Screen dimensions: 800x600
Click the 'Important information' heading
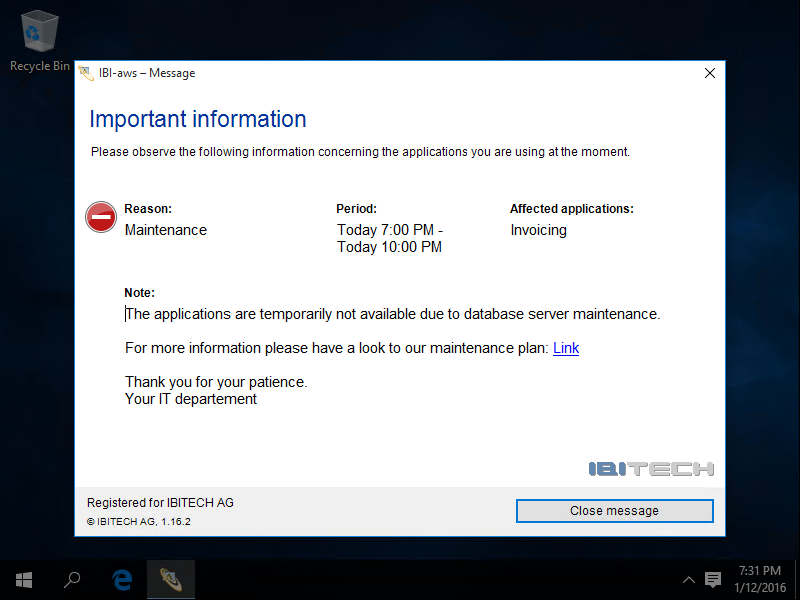[x=198, y=119]
